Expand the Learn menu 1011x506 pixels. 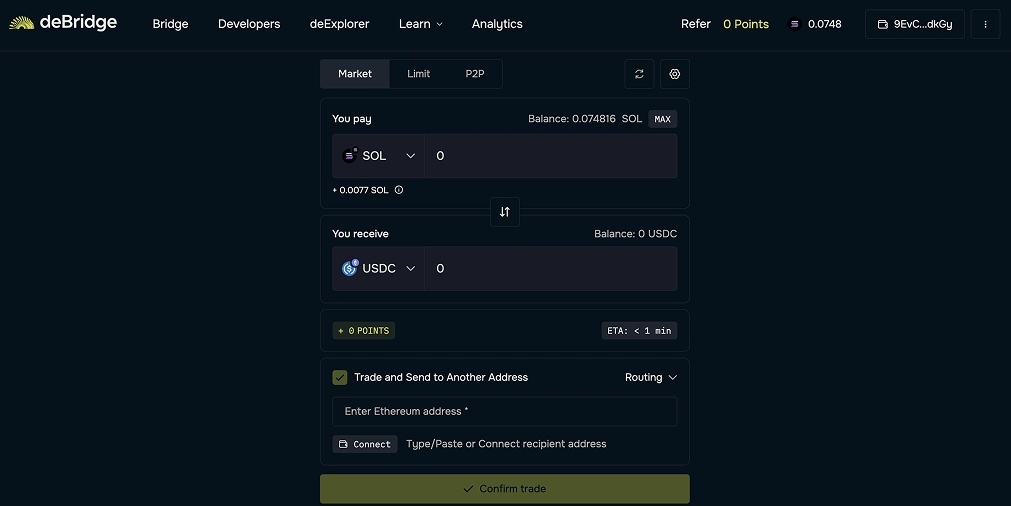point(420,24)
